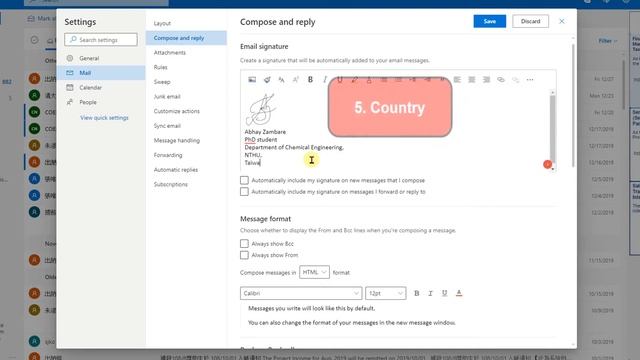Click the Settings panel vertical scrollbar

pos(573,105)
